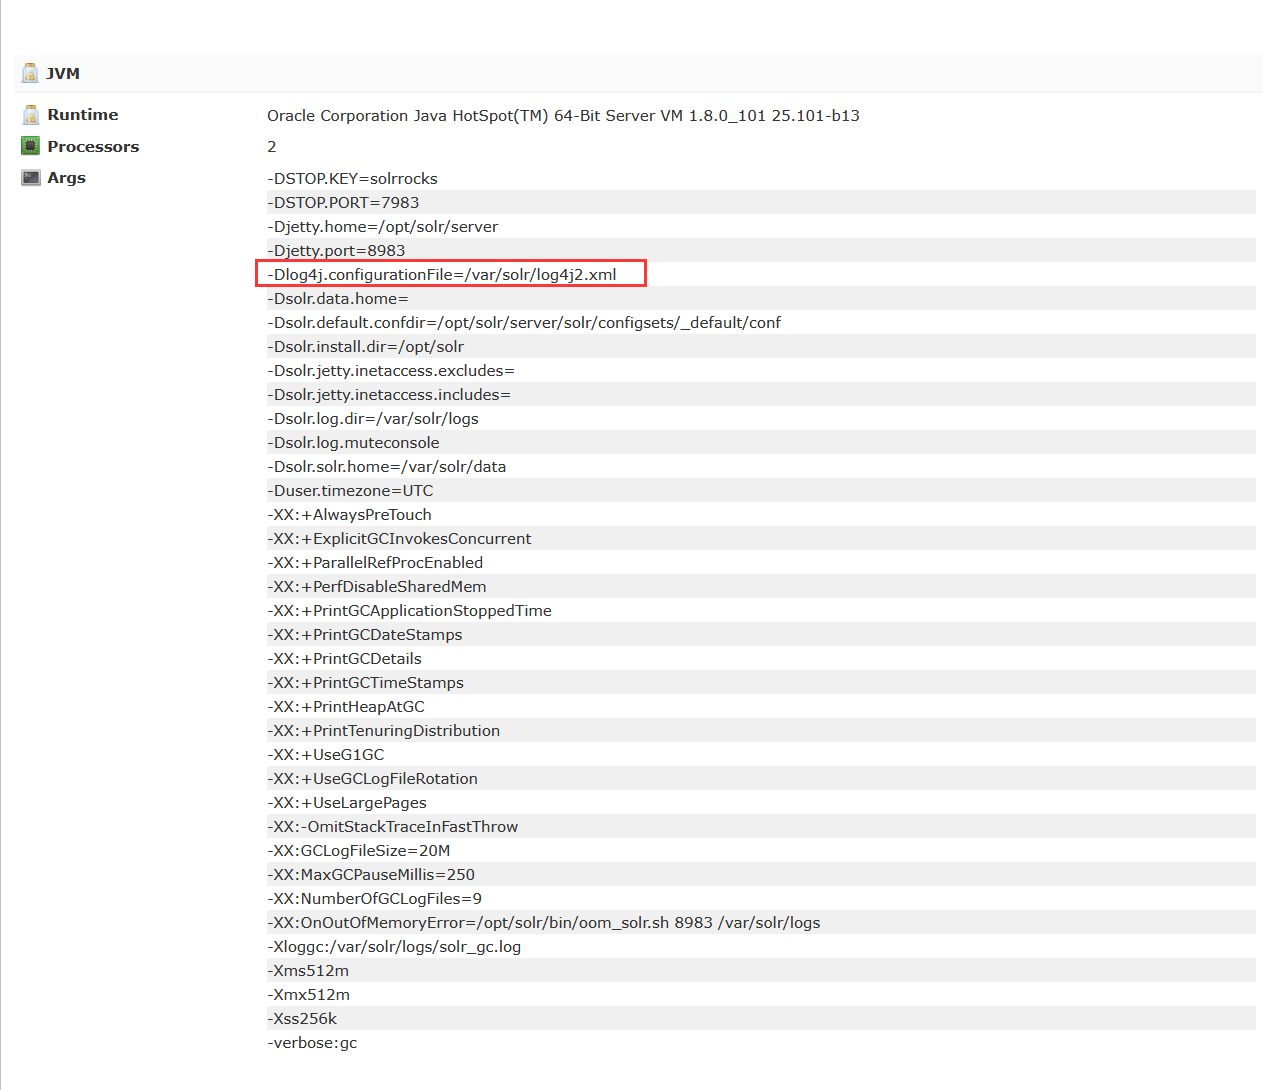Click the Processors label

tap(93, 147)
